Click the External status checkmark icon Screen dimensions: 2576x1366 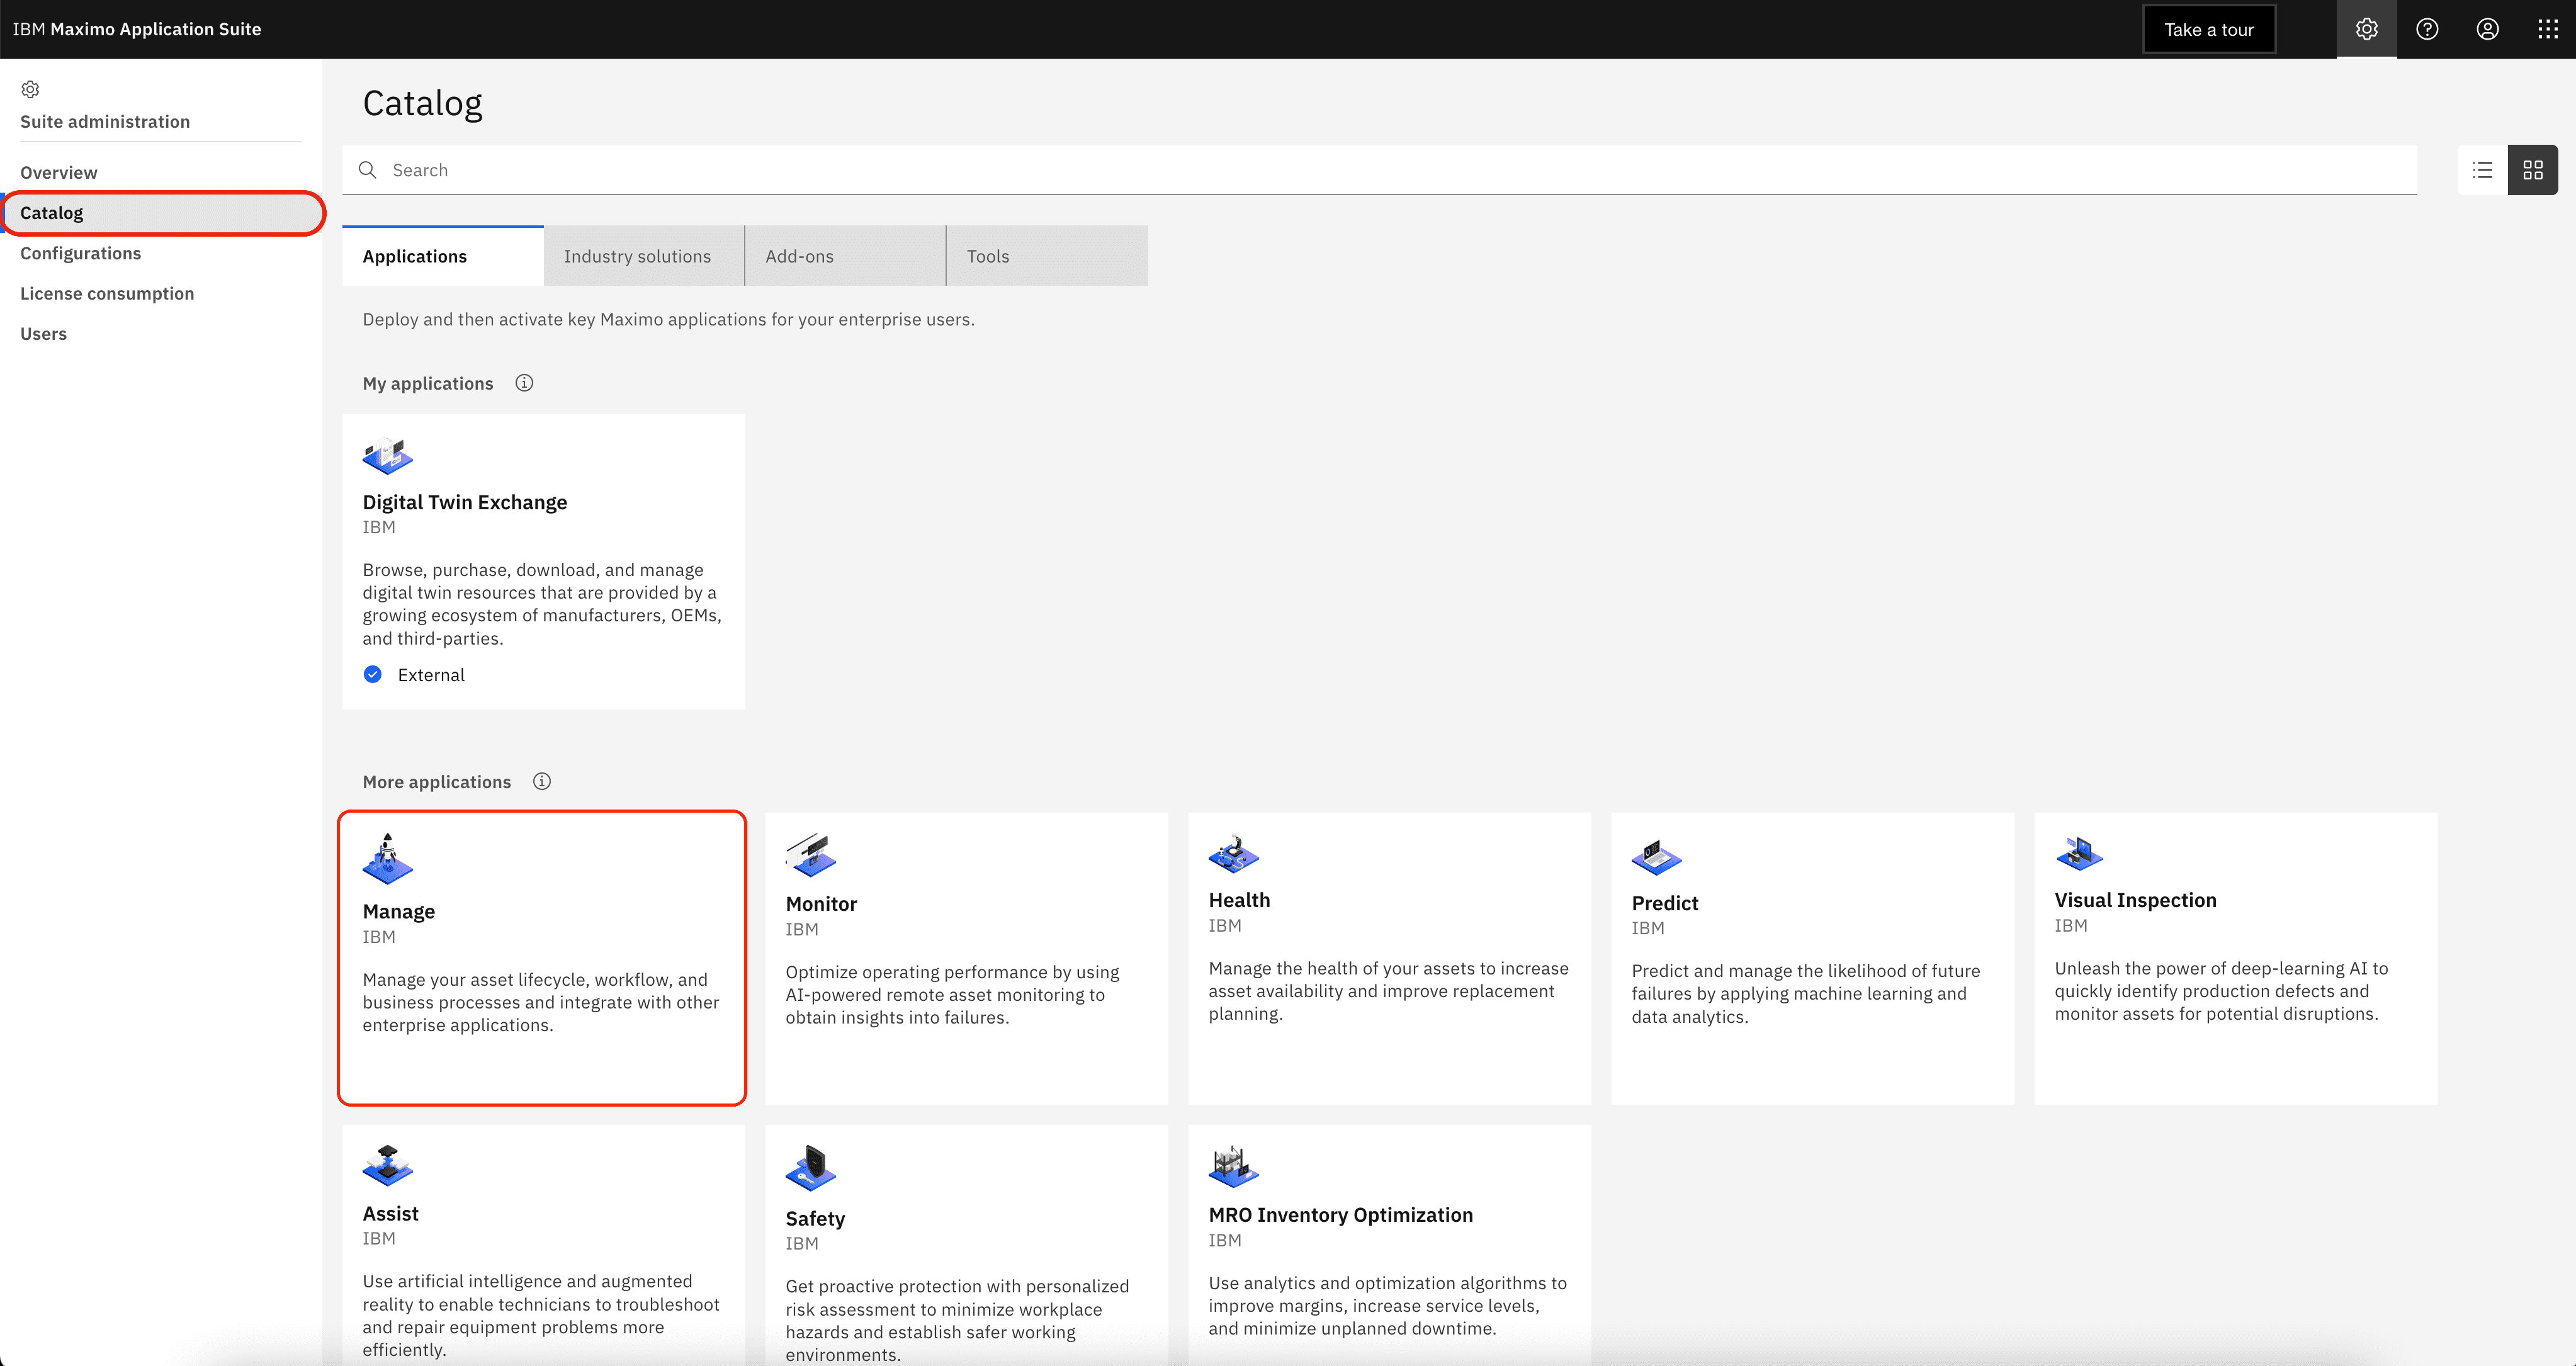click(x=373, y=674)
